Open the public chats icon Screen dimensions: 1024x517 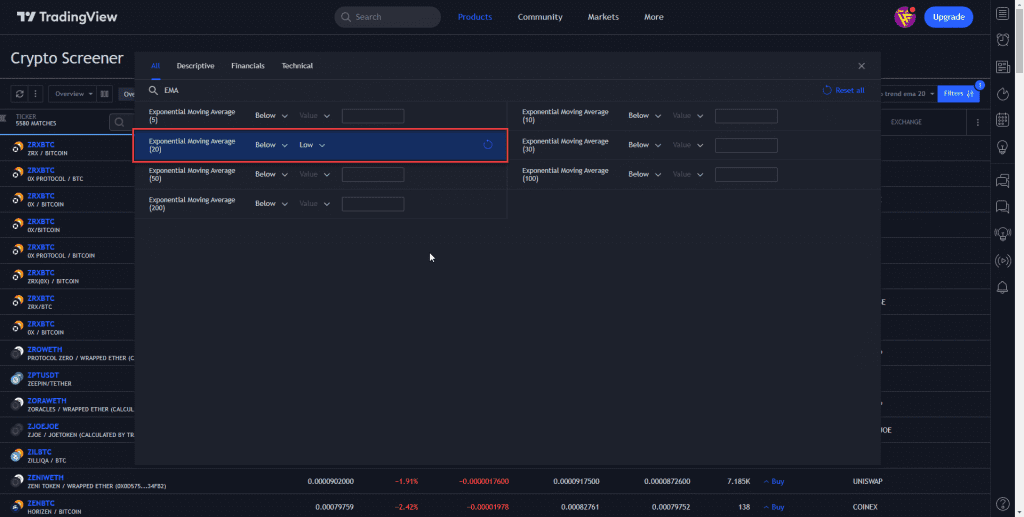click(x=1002, y=181)
